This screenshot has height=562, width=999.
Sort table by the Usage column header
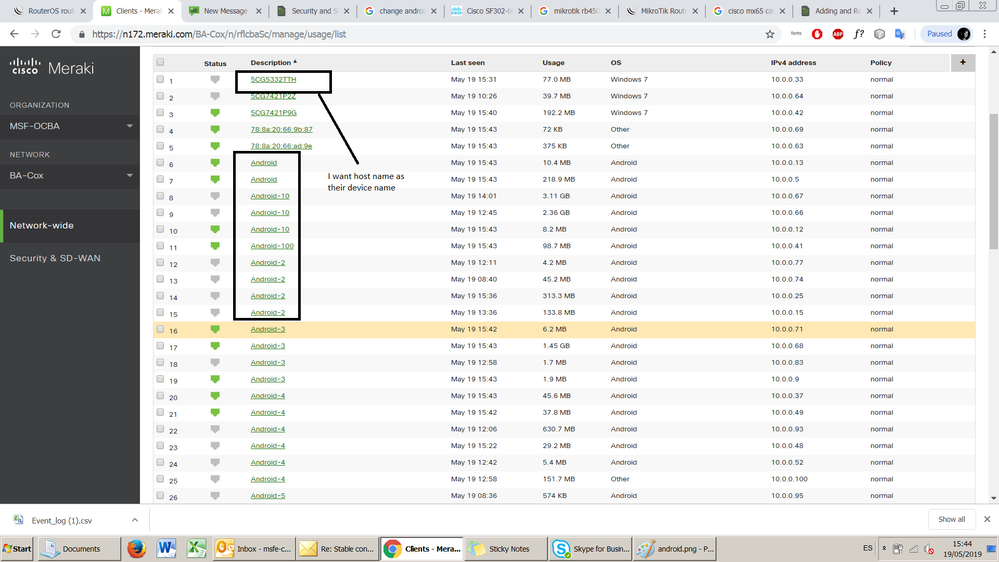pos(553,62)
